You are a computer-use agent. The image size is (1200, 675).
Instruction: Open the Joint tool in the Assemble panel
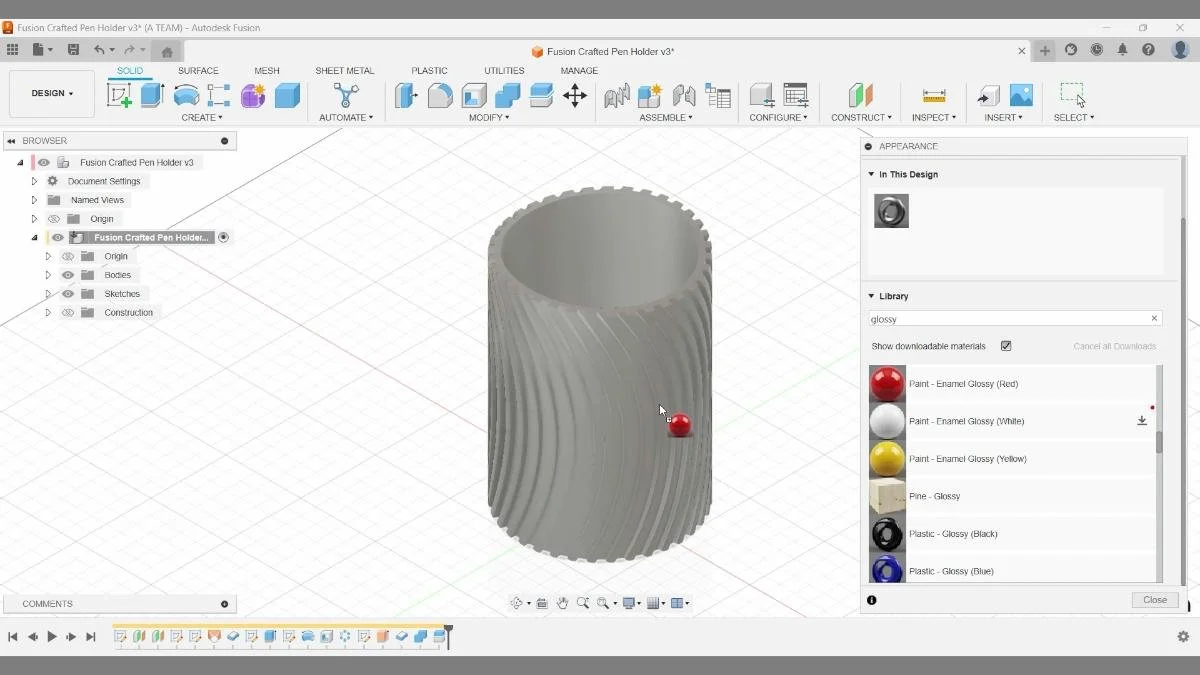click(617, 96)
